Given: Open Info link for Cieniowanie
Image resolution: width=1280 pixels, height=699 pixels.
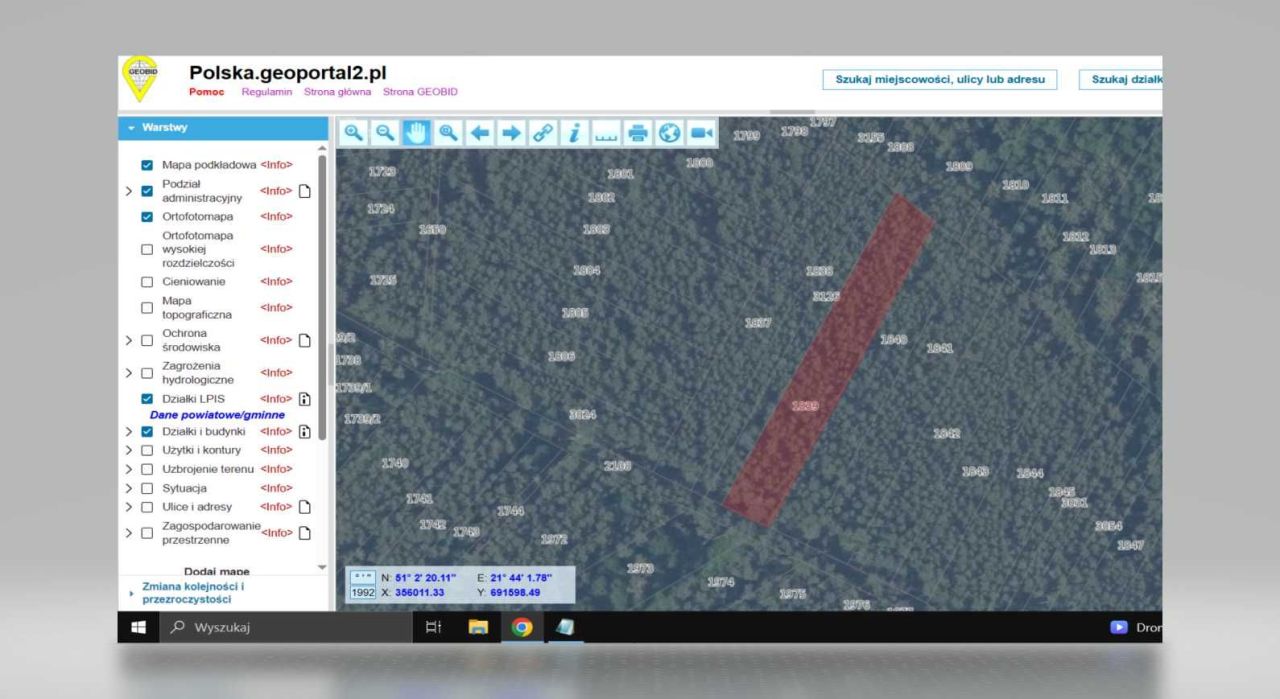Looking at the screenshot, I should (x=276, y=282).
